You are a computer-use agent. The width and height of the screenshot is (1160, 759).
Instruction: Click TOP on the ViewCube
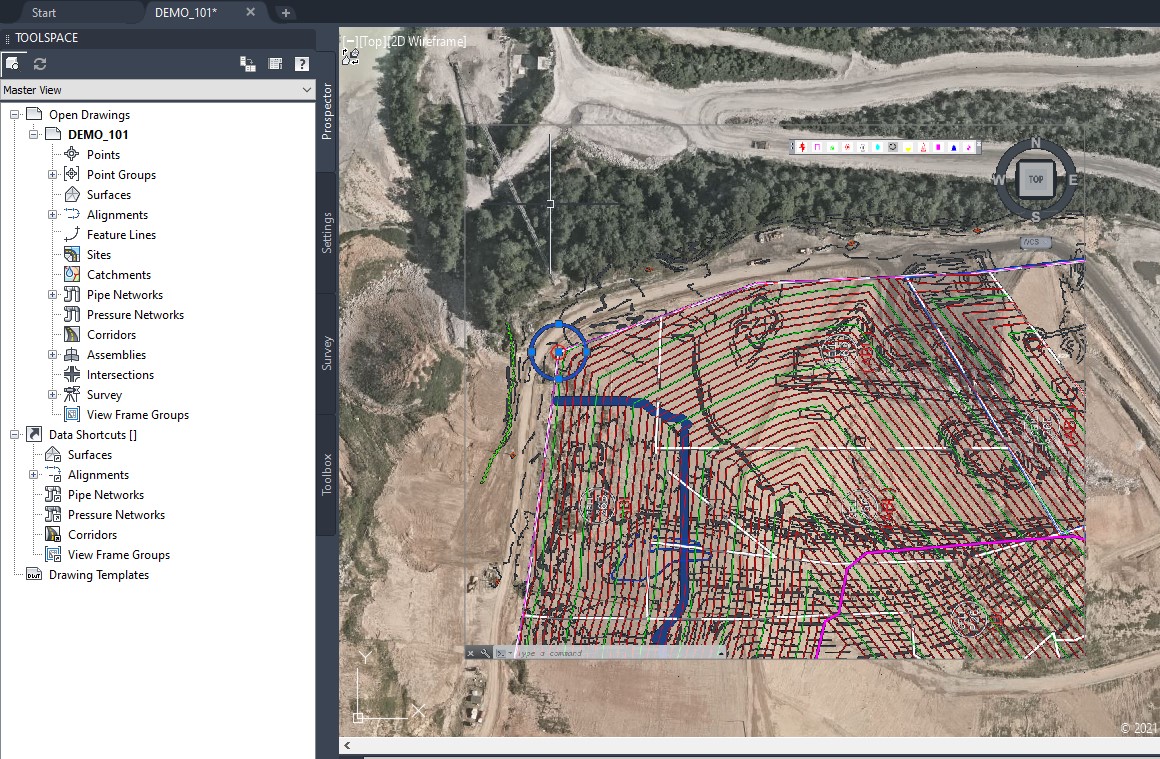1035,180
